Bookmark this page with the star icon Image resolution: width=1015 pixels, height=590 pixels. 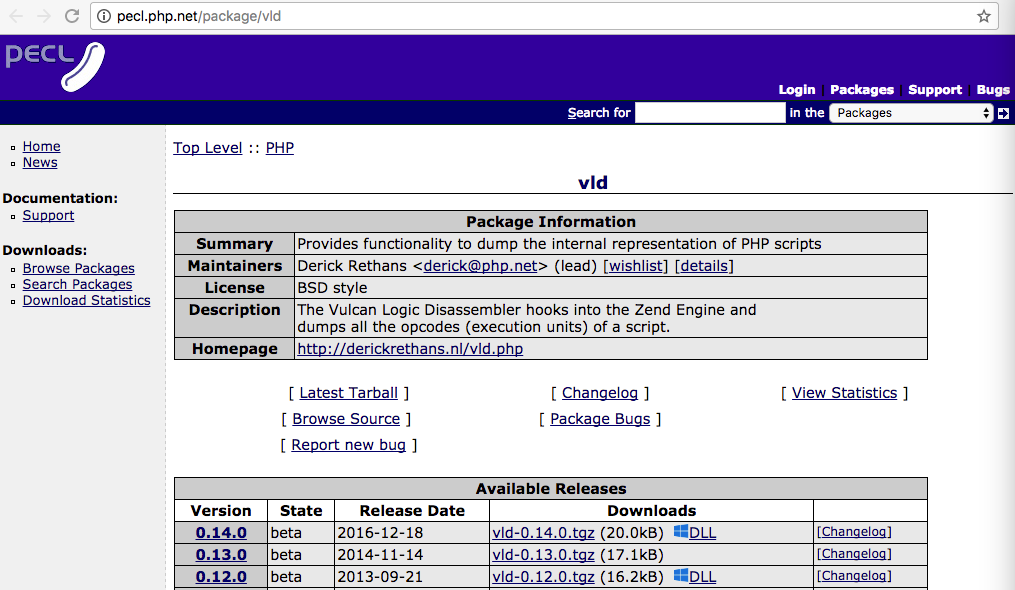point(984,16)
